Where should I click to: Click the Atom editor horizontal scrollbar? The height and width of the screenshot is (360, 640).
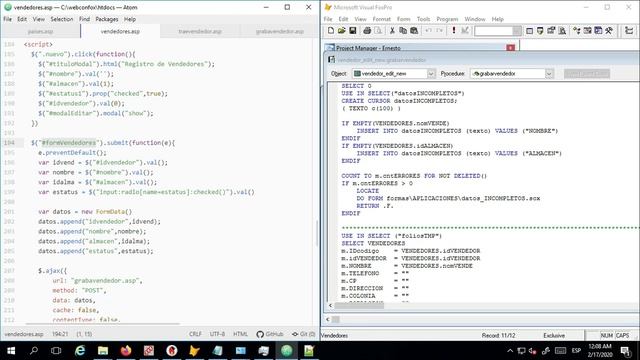102,324
